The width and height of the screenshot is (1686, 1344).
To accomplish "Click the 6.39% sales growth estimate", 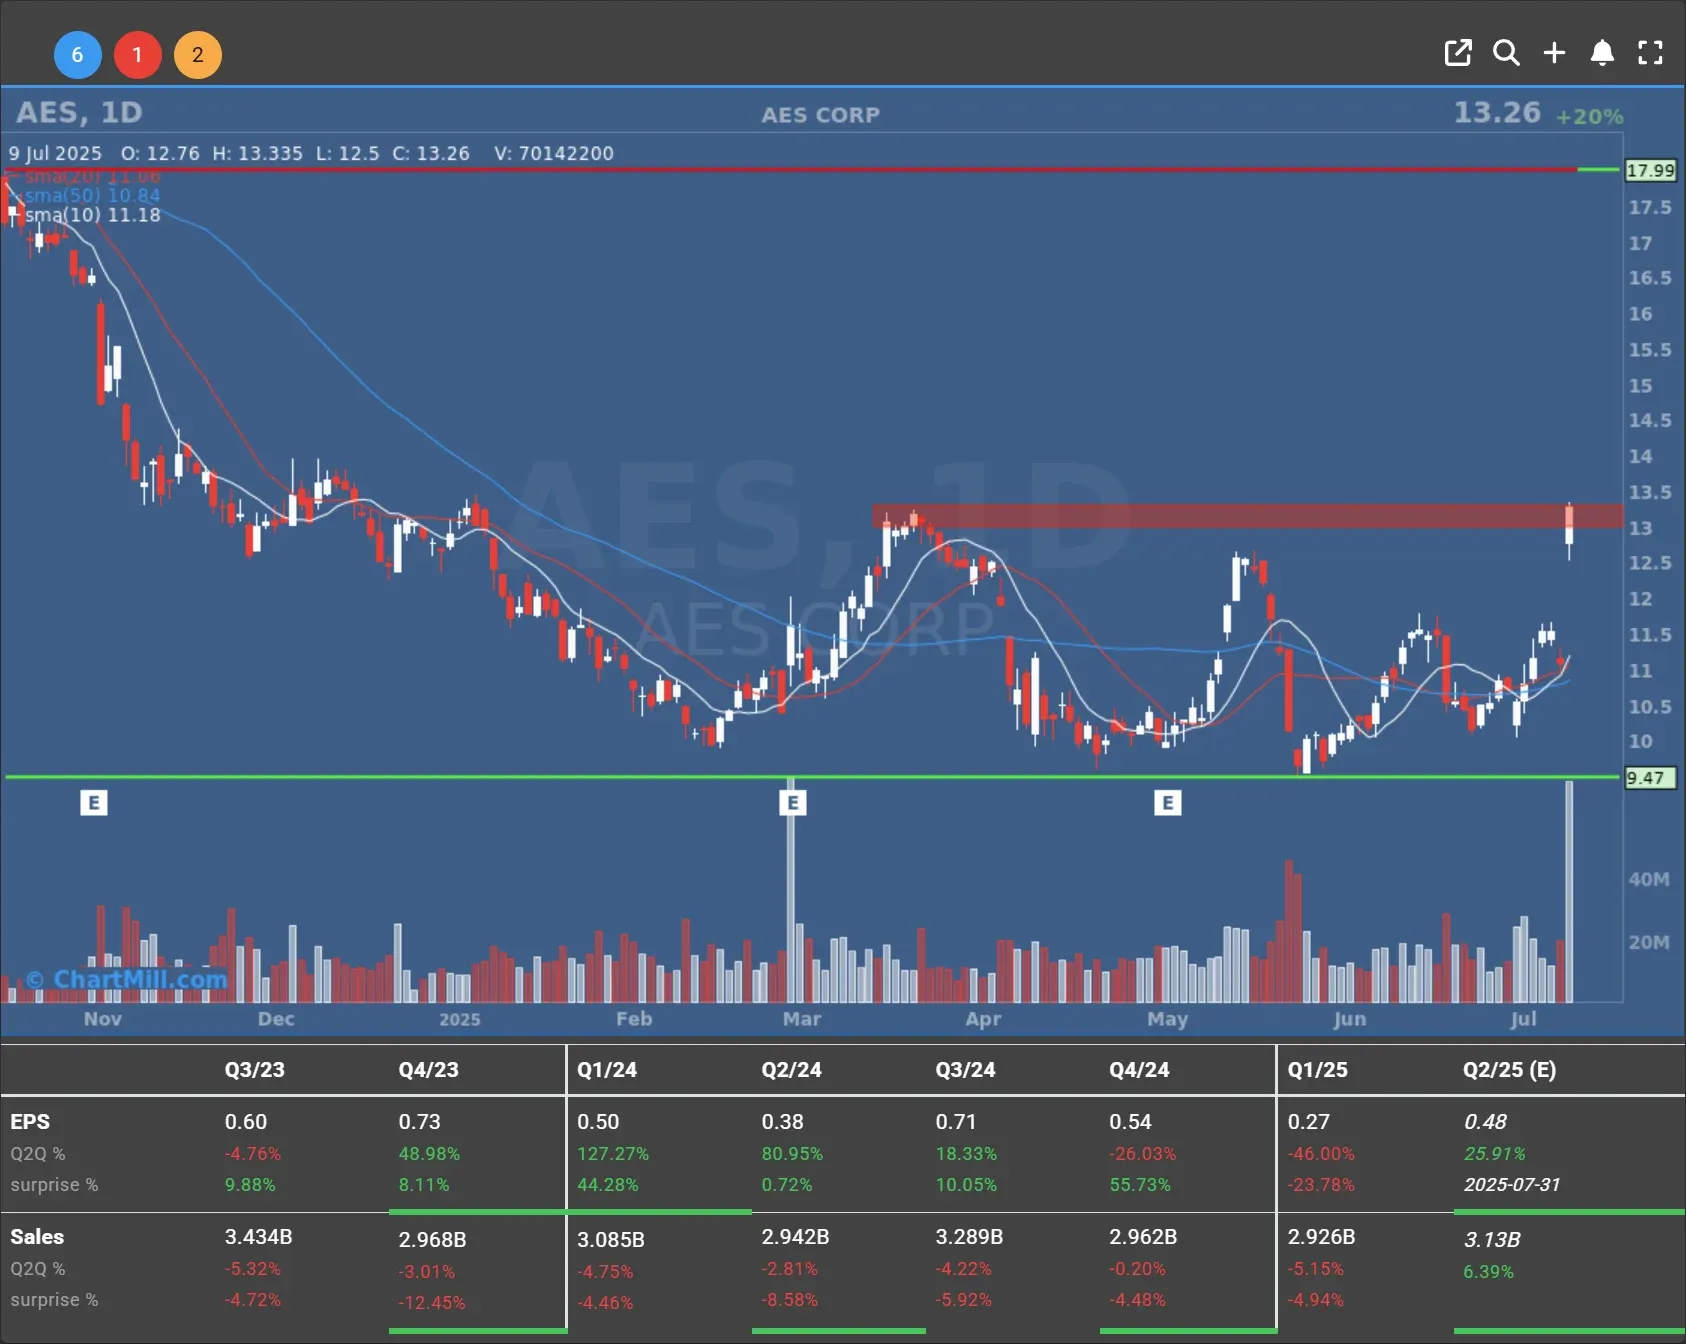I will (x=1488, y=1271).
